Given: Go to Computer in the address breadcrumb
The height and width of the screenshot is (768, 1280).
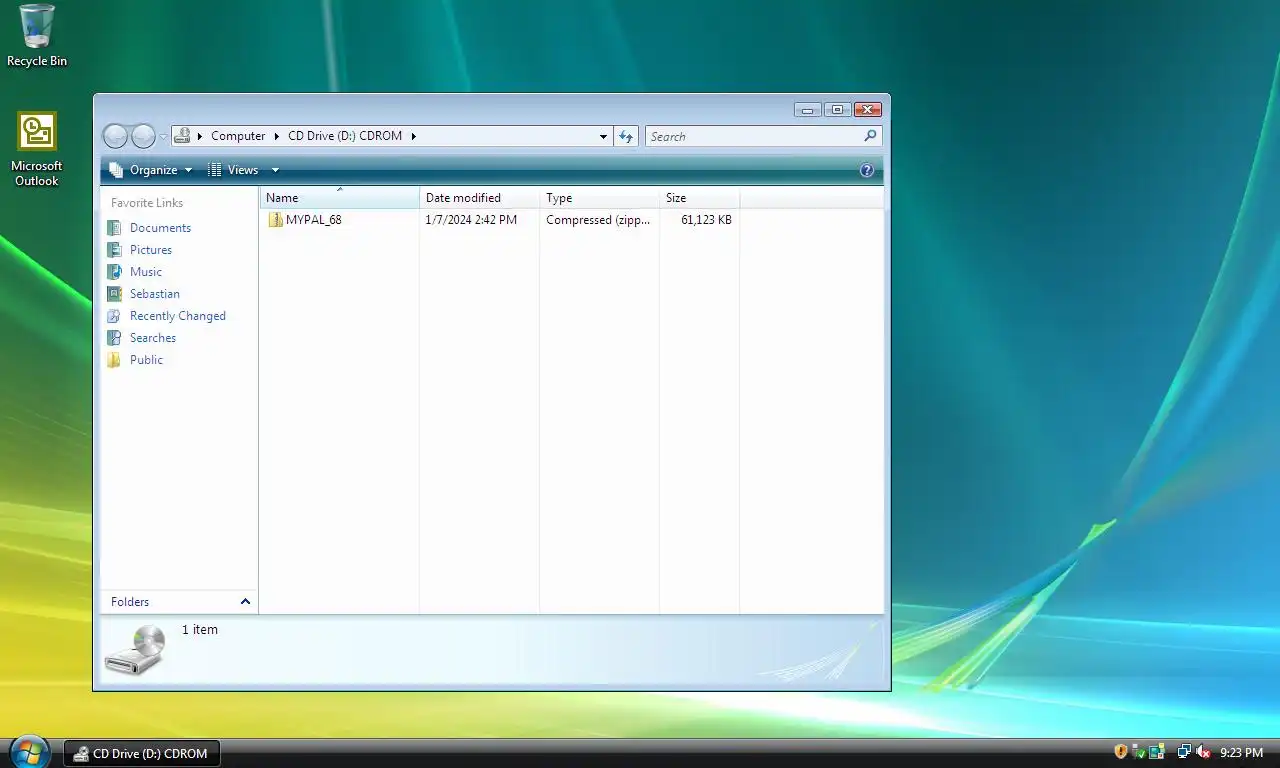Looking at the screenshot, I should point(238,136).
